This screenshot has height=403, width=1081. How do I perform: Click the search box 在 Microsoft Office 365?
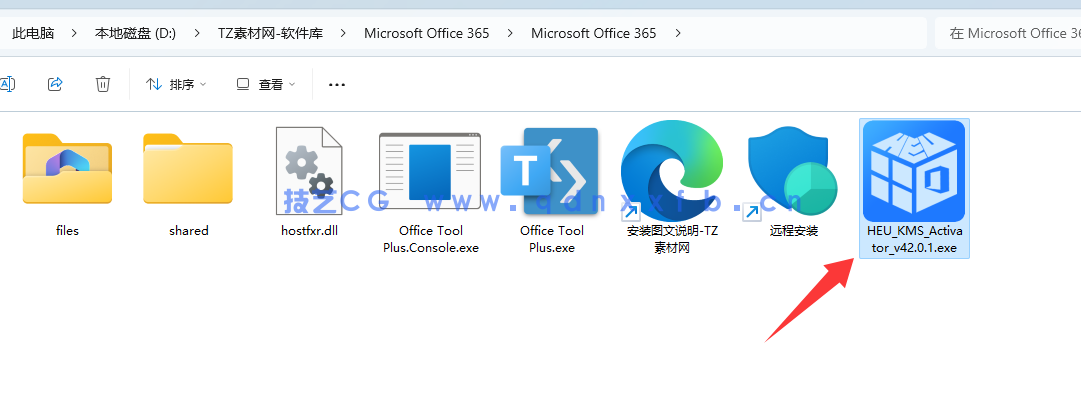point(1008,33)
